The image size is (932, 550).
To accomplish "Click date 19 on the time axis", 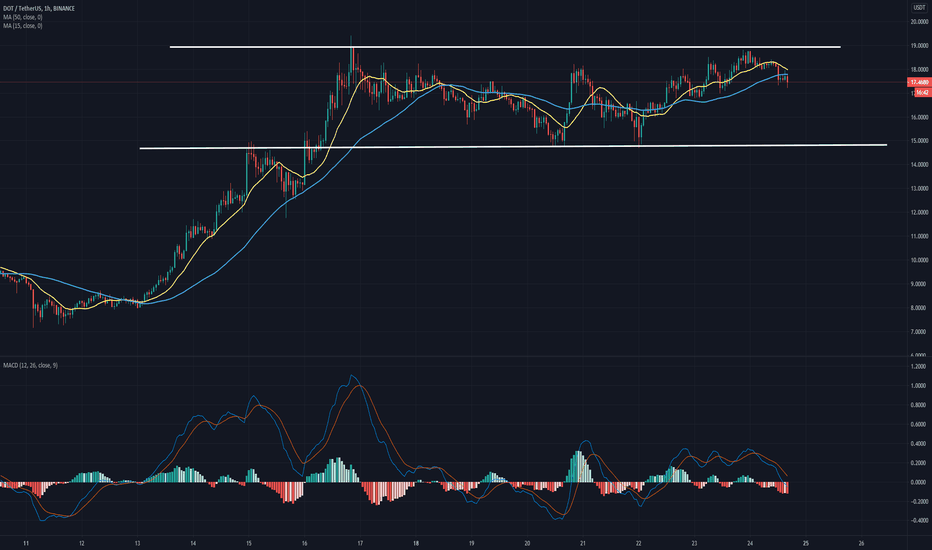I will [471, 543].
